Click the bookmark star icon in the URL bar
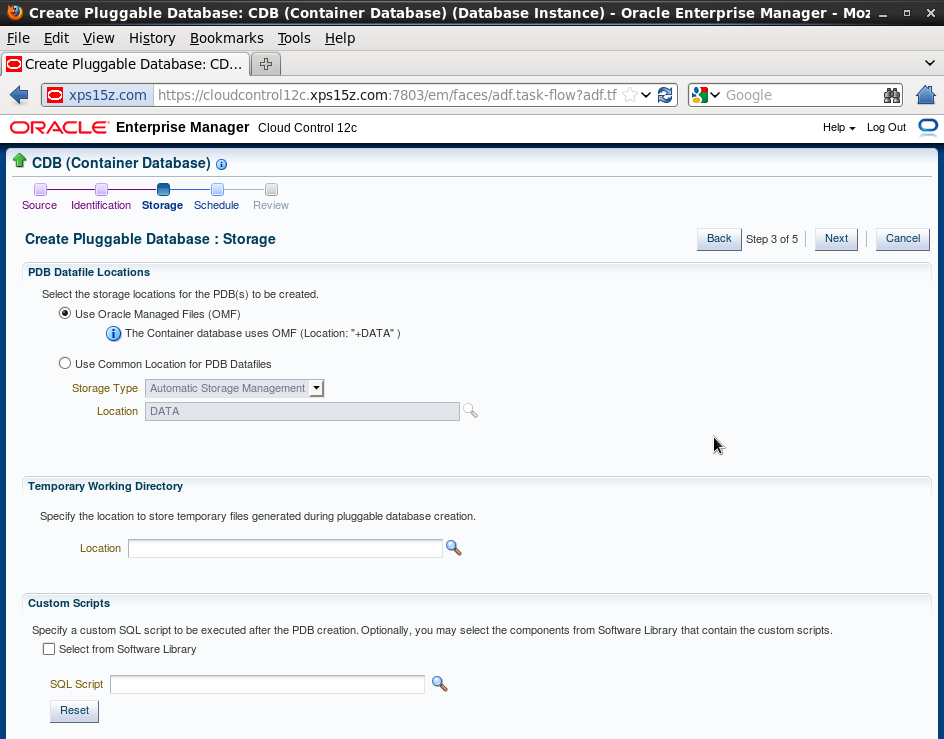Image resolution: width=944 pixels, height=739 pixels. tap(629, 95)
